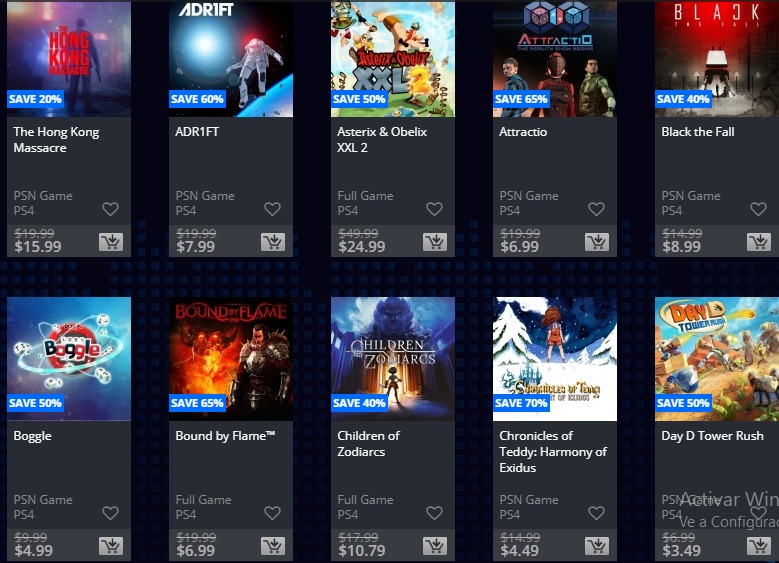
Task: Add The Hong Kong Massacre to cart
Action: pos(111,242)
